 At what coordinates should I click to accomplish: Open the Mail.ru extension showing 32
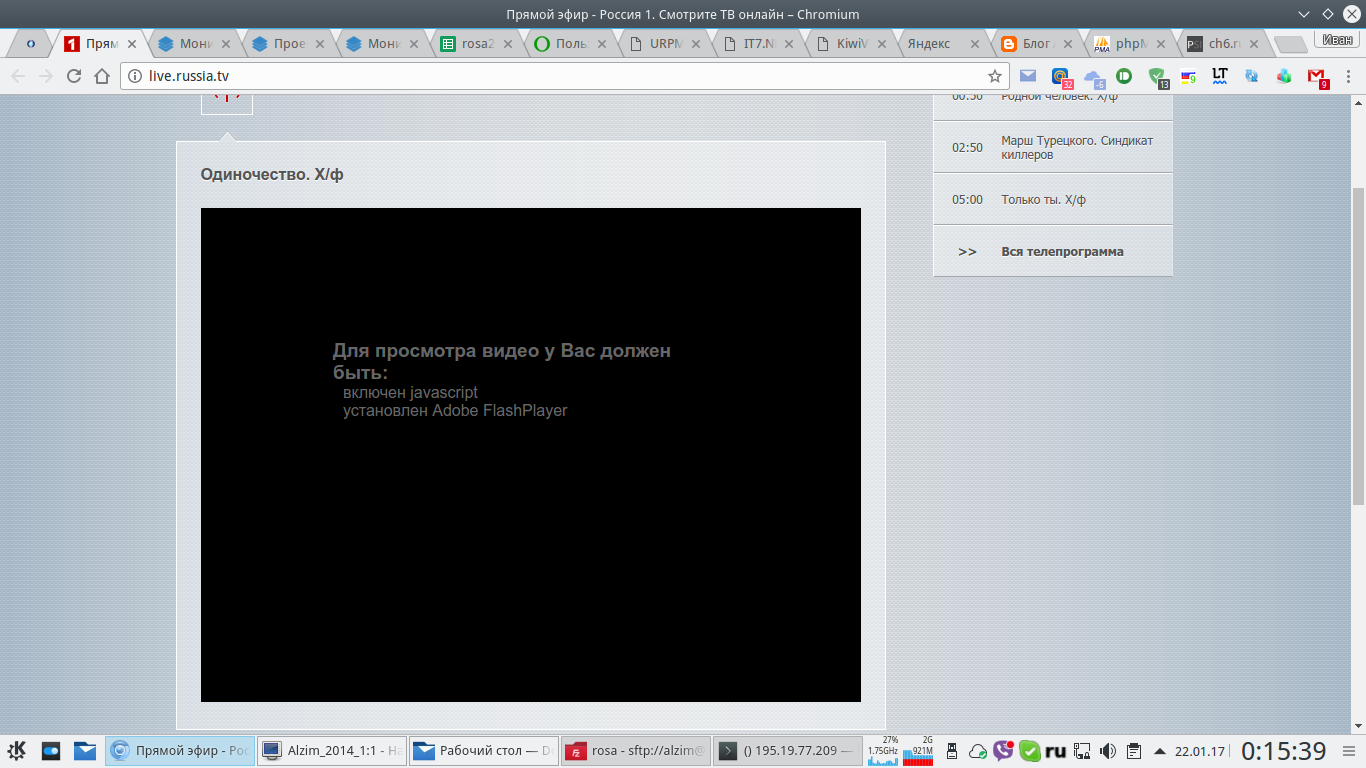click(x=1061, y=77)
